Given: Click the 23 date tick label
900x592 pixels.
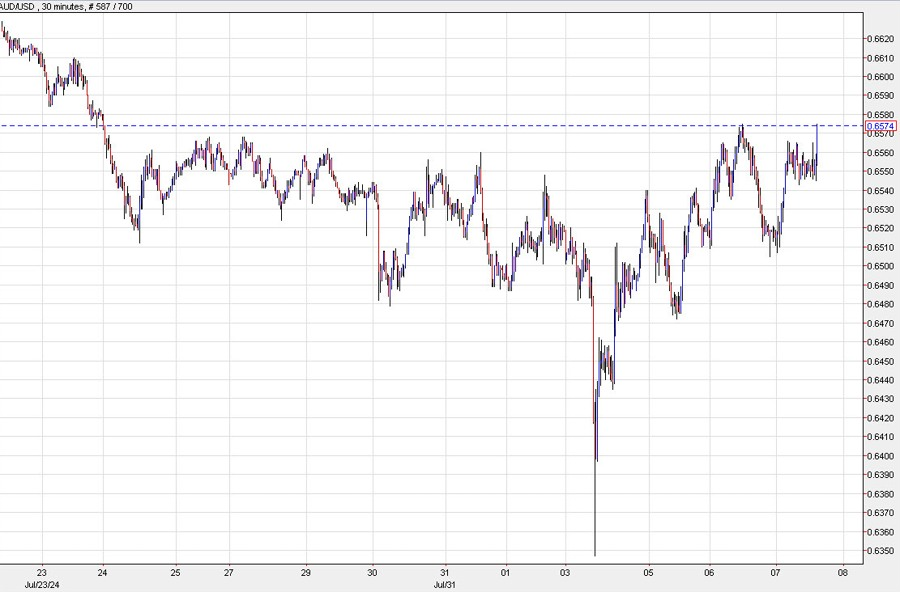Looking at the screenshot, I should tap(42, 572).
